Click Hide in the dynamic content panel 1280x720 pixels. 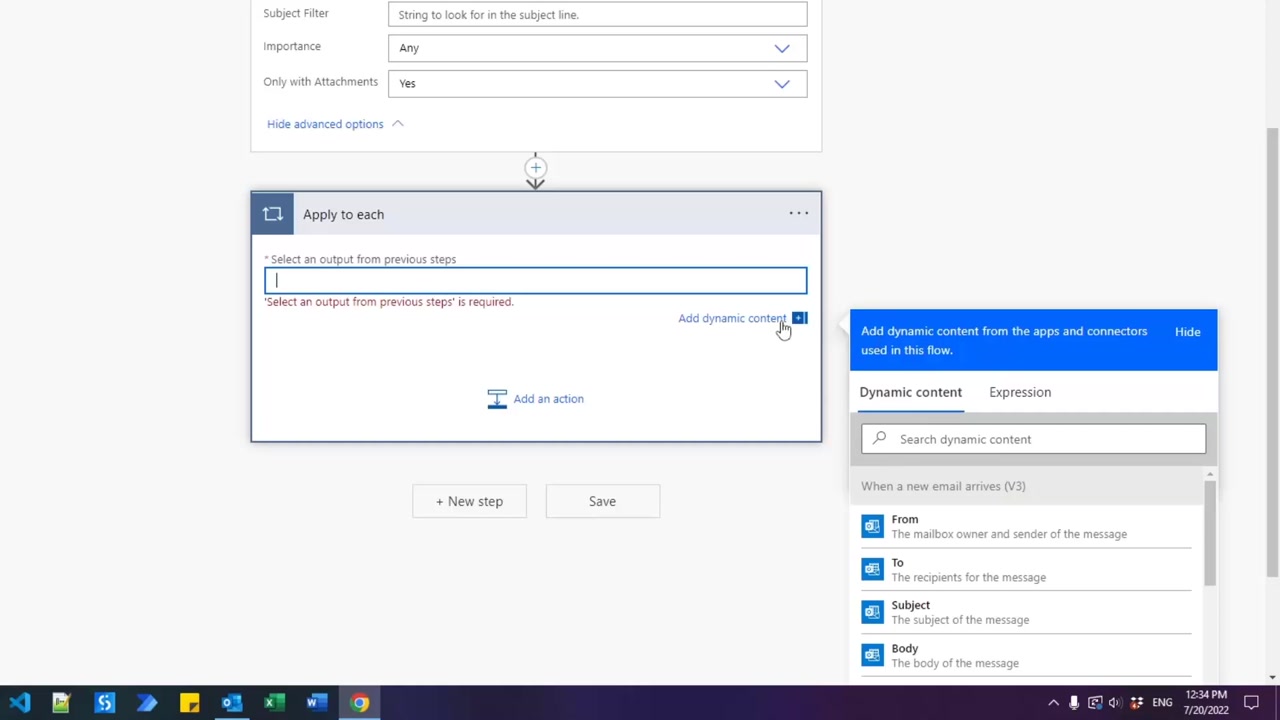[1187, 332]
